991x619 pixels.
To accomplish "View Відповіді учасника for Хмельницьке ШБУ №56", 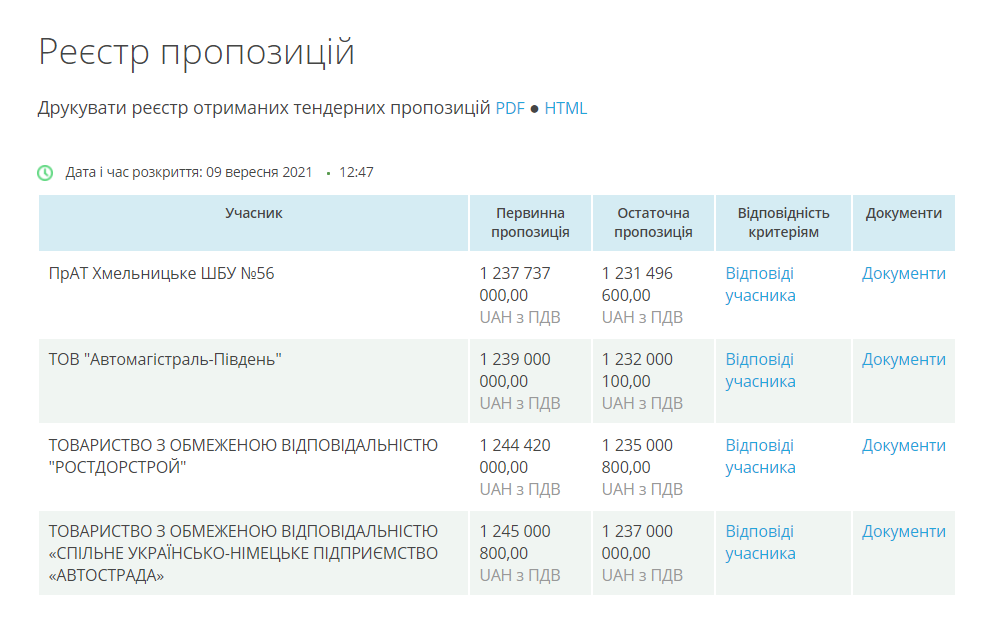I will pos(760,285).
